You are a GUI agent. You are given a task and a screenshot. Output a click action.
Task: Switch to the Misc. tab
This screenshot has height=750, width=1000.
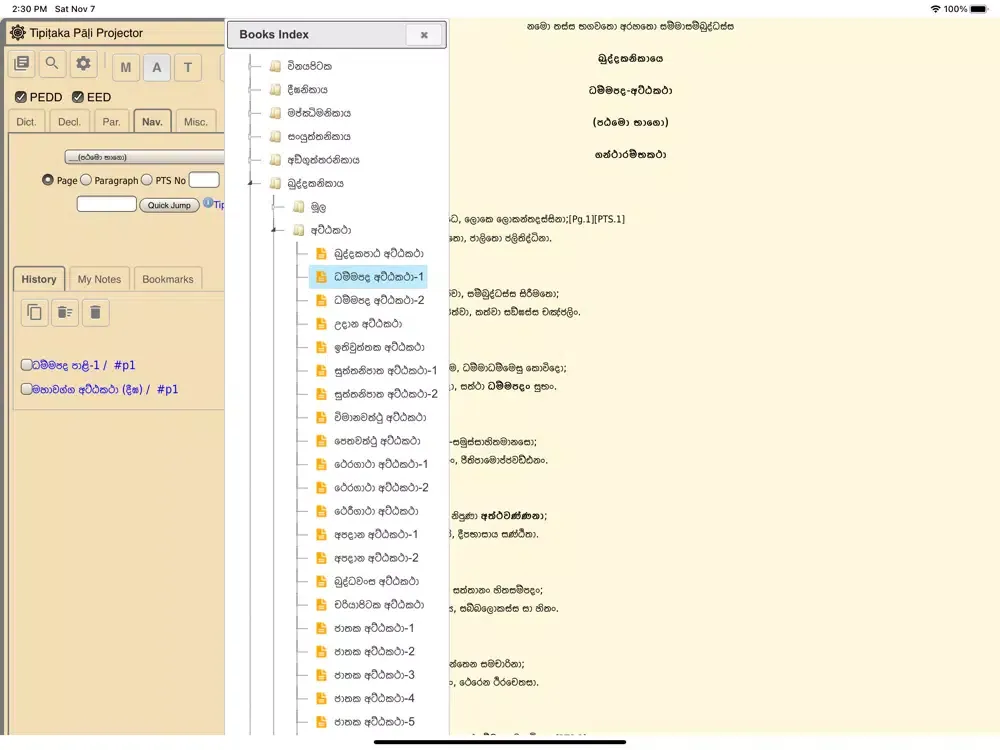[x=196, y=121]
